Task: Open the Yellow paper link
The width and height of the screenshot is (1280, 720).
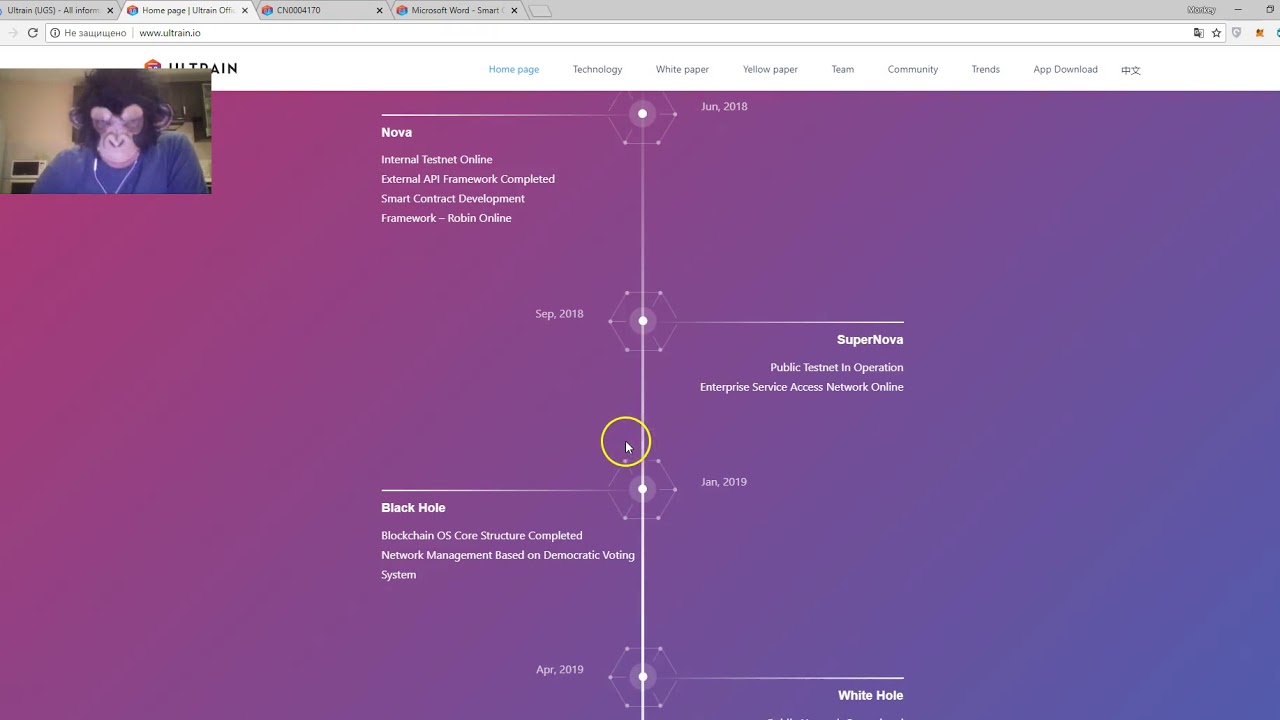Action: pos(770,69)
